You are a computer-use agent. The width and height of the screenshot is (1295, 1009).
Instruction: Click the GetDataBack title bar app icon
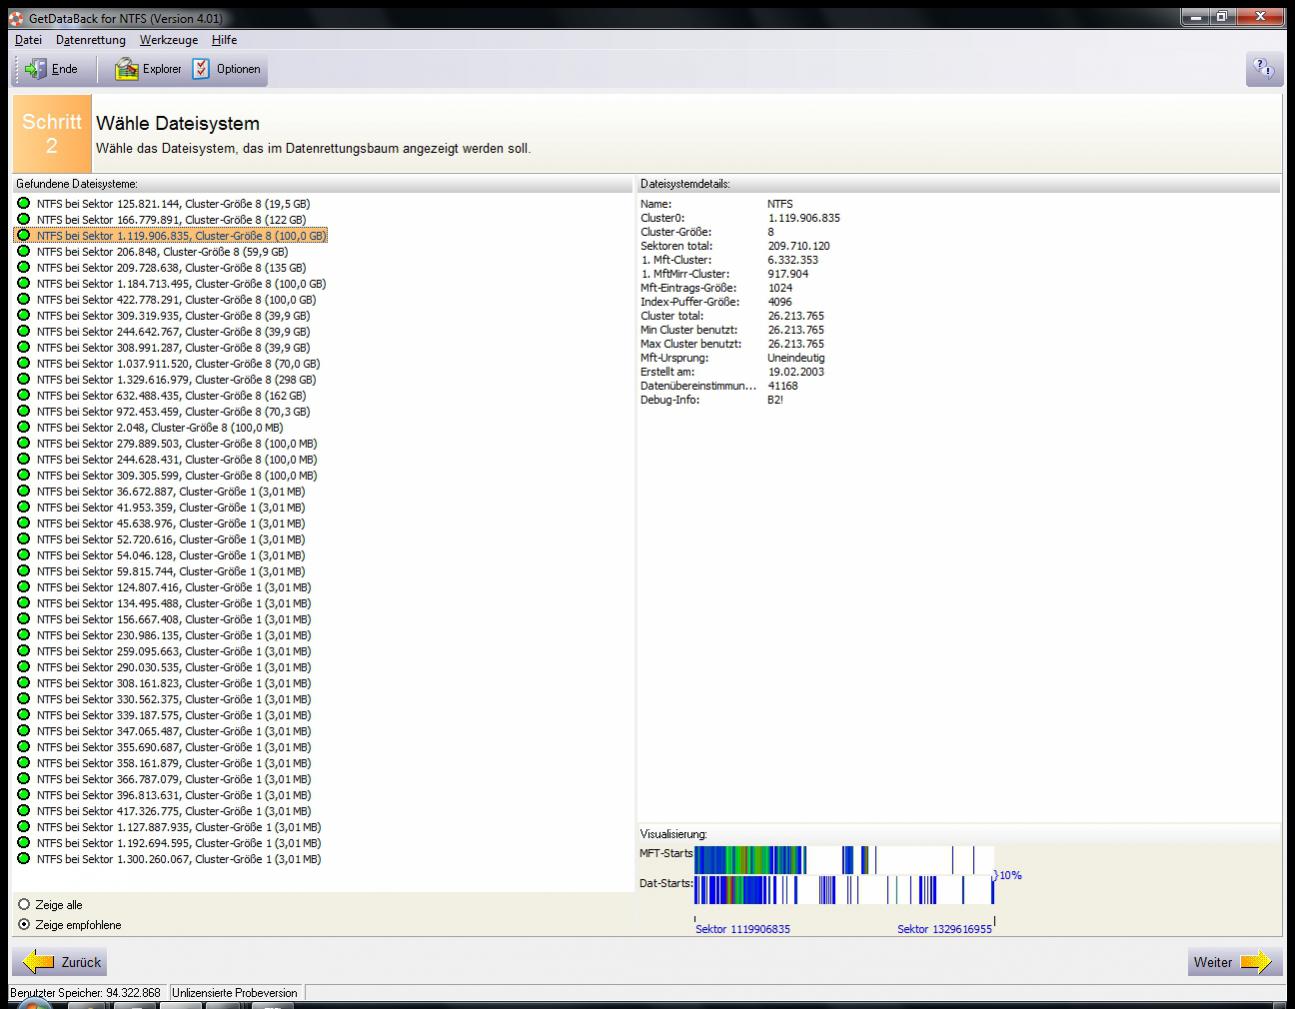point(16,18)
